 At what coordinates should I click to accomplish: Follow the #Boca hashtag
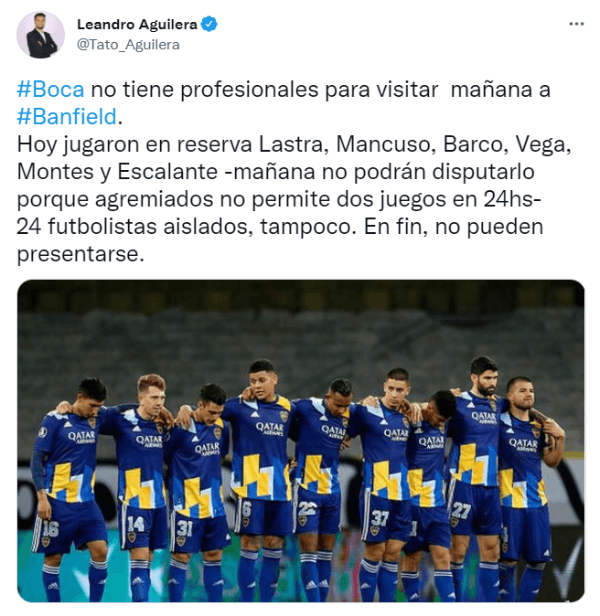click(50, 90)
